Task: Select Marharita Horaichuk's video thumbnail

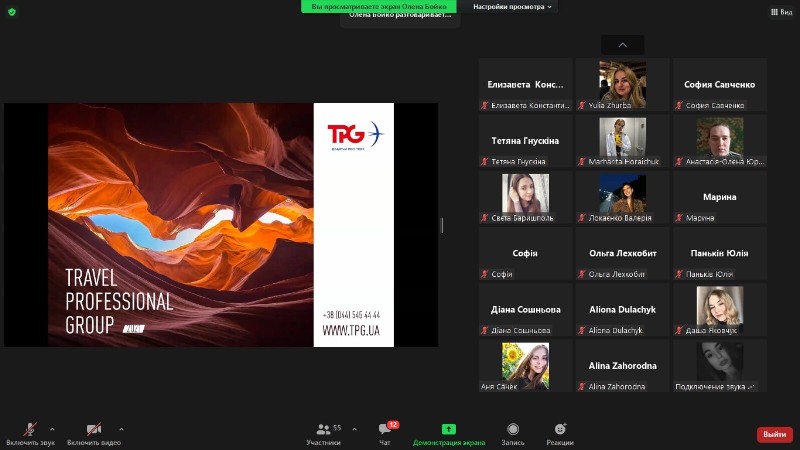Action: coord(622,138)
